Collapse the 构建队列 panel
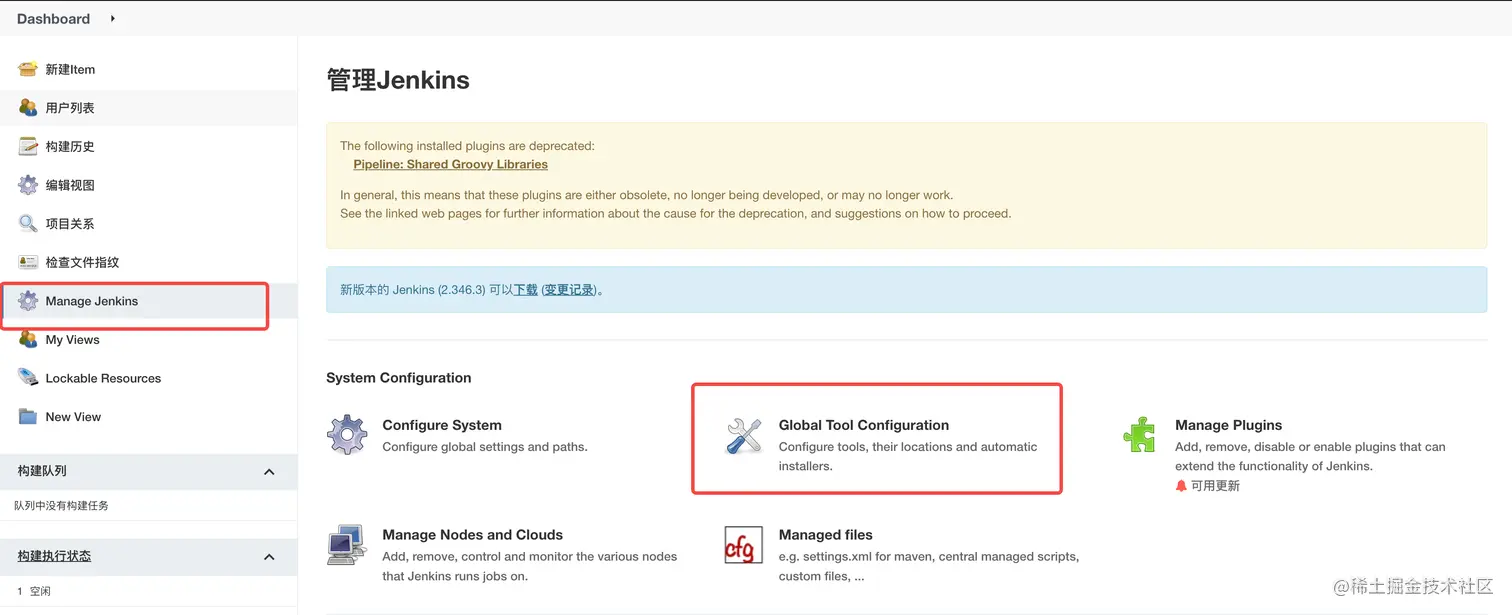 coord(269,471)
